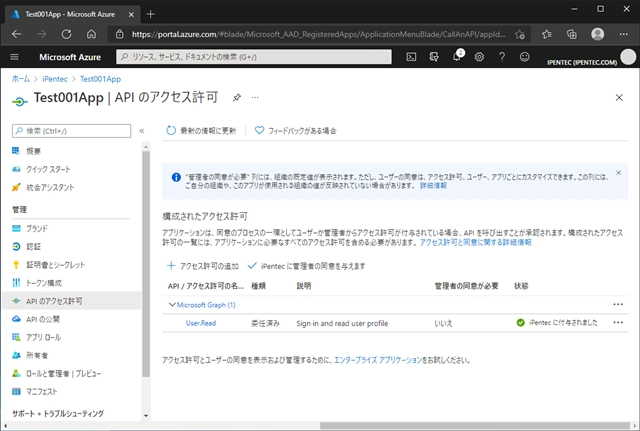Click the horizontal scrollbar at the bottom
The width and height of the screenshot is (640, 431).
[475, 426]
